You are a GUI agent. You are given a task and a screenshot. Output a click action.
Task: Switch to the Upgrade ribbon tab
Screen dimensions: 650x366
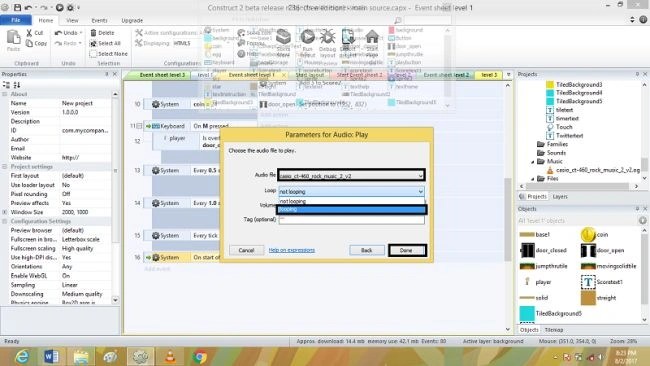click(x=132, y=20)
